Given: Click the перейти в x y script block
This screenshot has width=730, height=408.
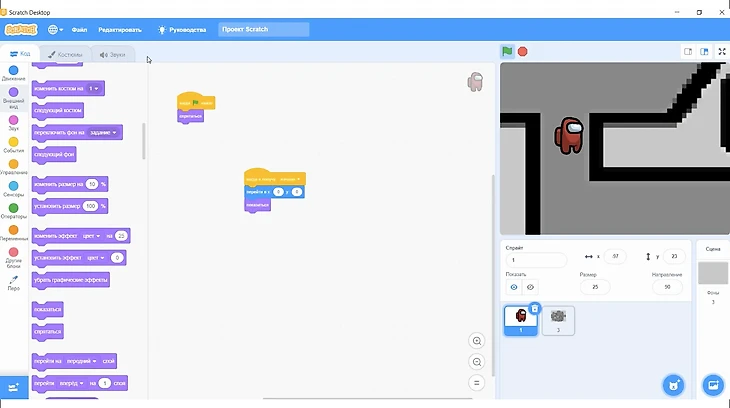Looking at the screenshot, I should tap(274, 192).
